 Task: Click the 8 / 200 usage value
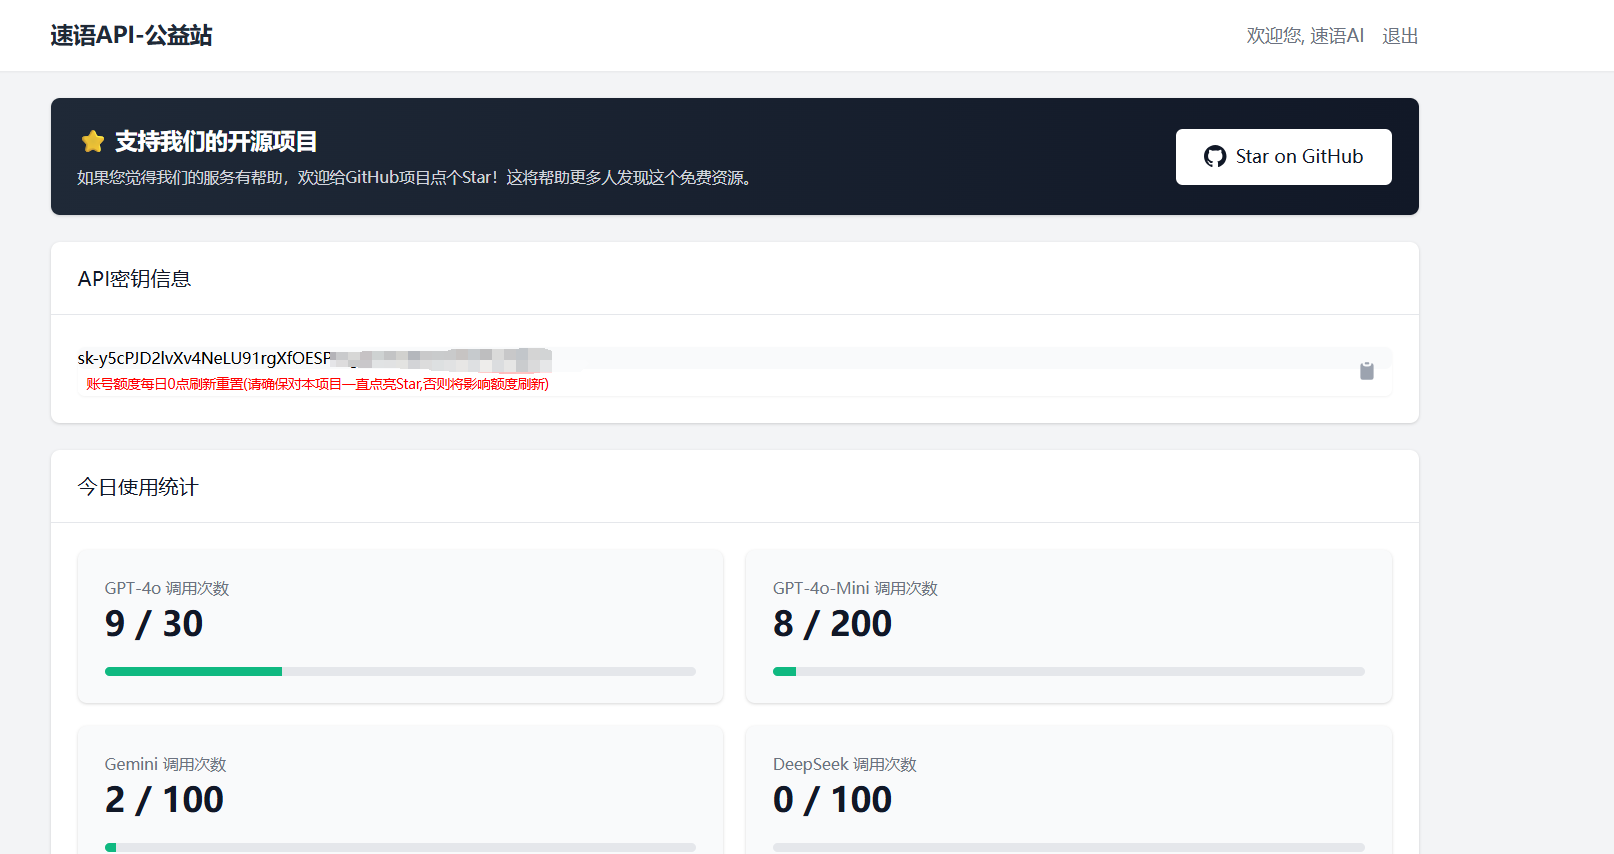click(832, 624)
